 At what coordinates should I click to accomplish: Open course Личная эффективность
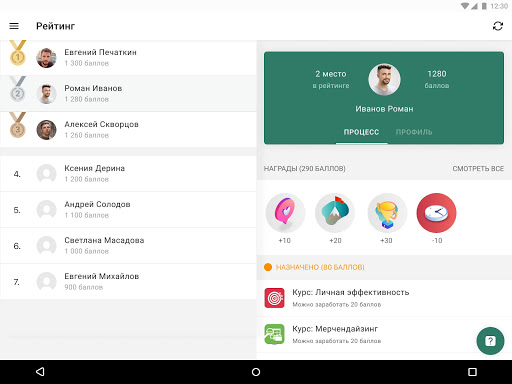point(384,298)
